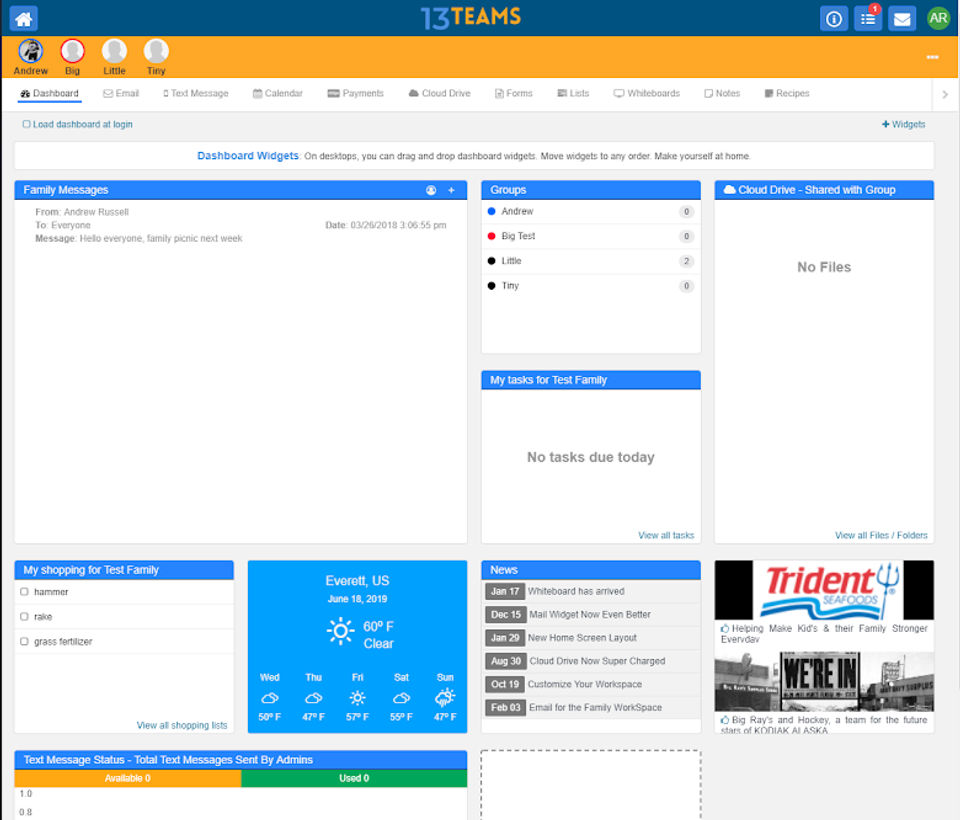Check the hammer shopping item

pyautogui.click(x=24, y=592)
